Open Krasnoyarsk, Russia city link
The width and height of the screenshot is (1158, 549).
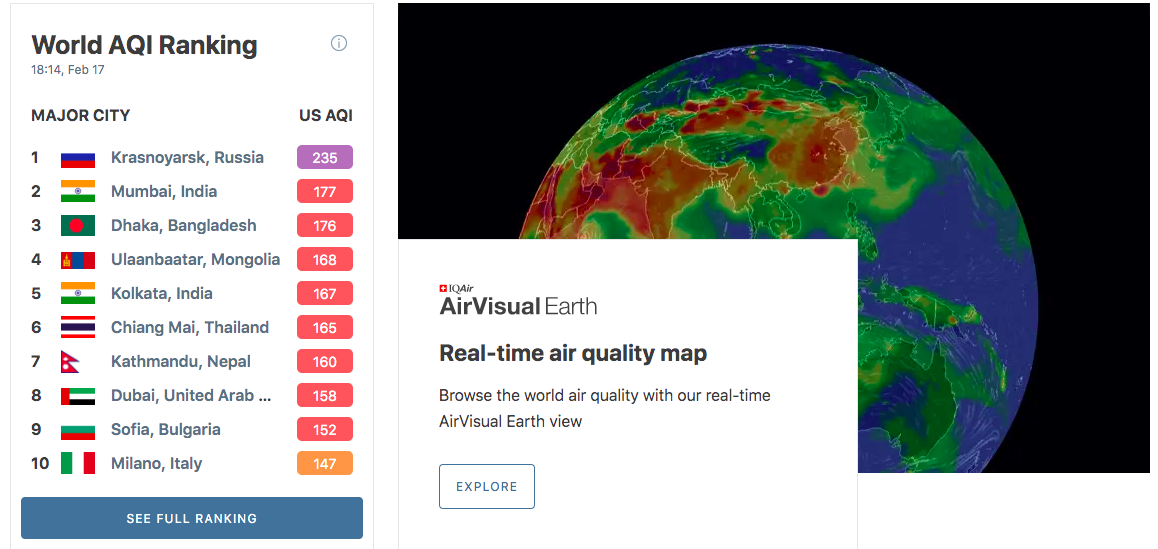point(187,157)
